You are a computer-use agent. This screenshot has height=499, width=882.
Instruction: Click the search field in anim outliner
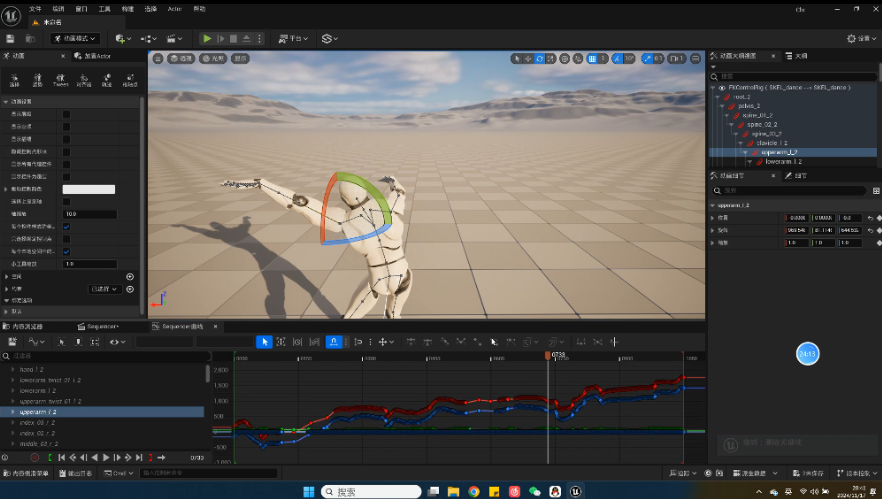coord(793,77)
